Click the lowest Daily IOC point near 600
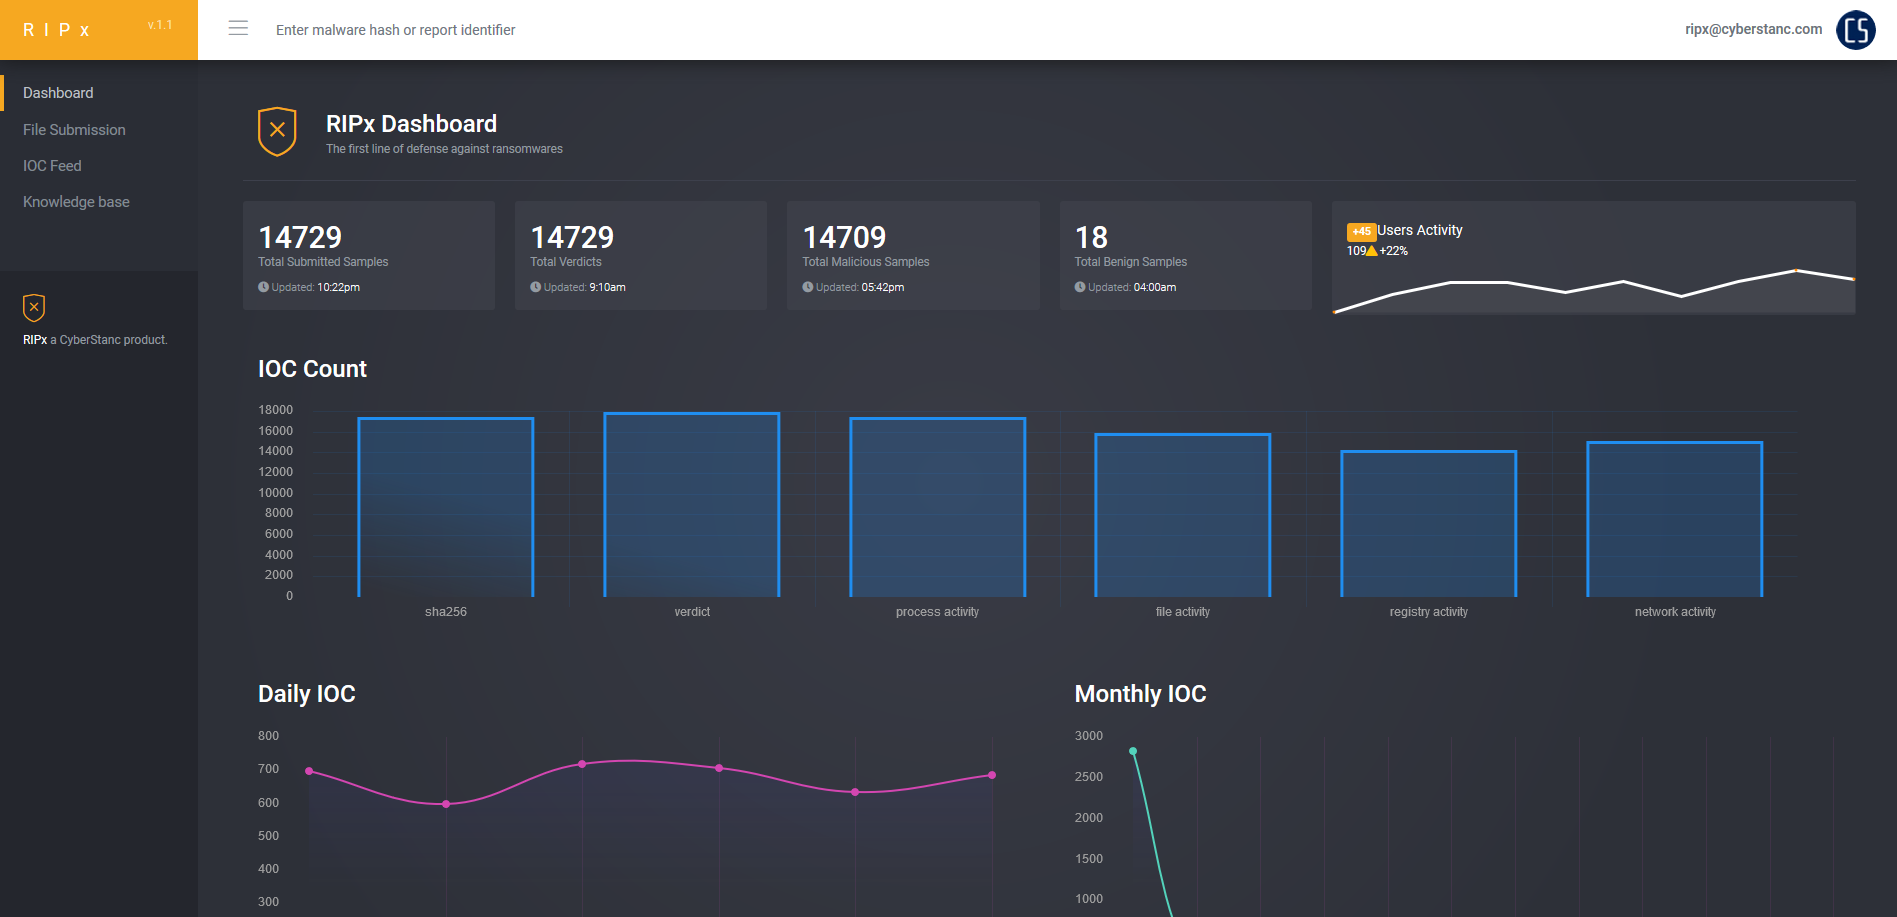The image size is (1897, 917). coord(446,804)
